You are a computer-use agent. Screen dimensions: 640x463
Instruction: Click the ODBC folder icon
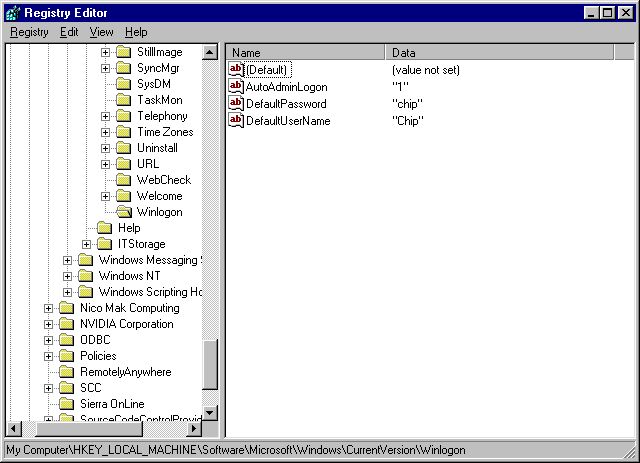(x=67, y=340)
